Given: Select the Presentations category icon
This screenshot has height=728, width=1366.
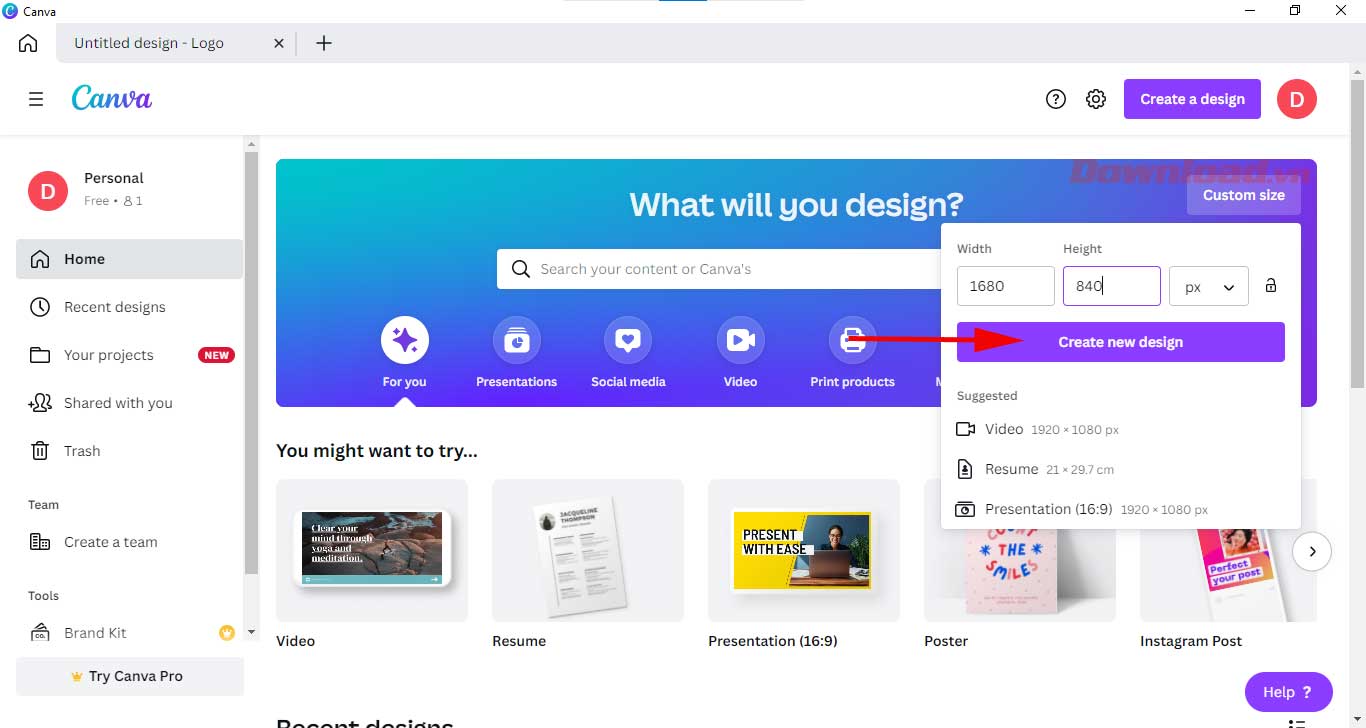Looking at the screenshot, I should pyautogui.click(x=517, y=341).
